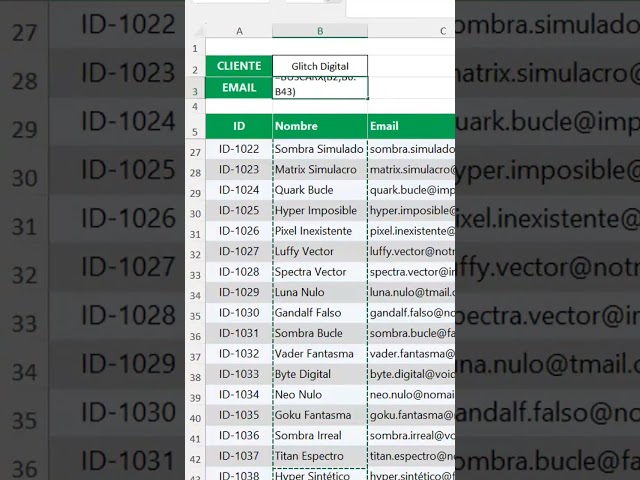640x480 pixels.
Task: Select cell ID-1034
Action: 239,394
